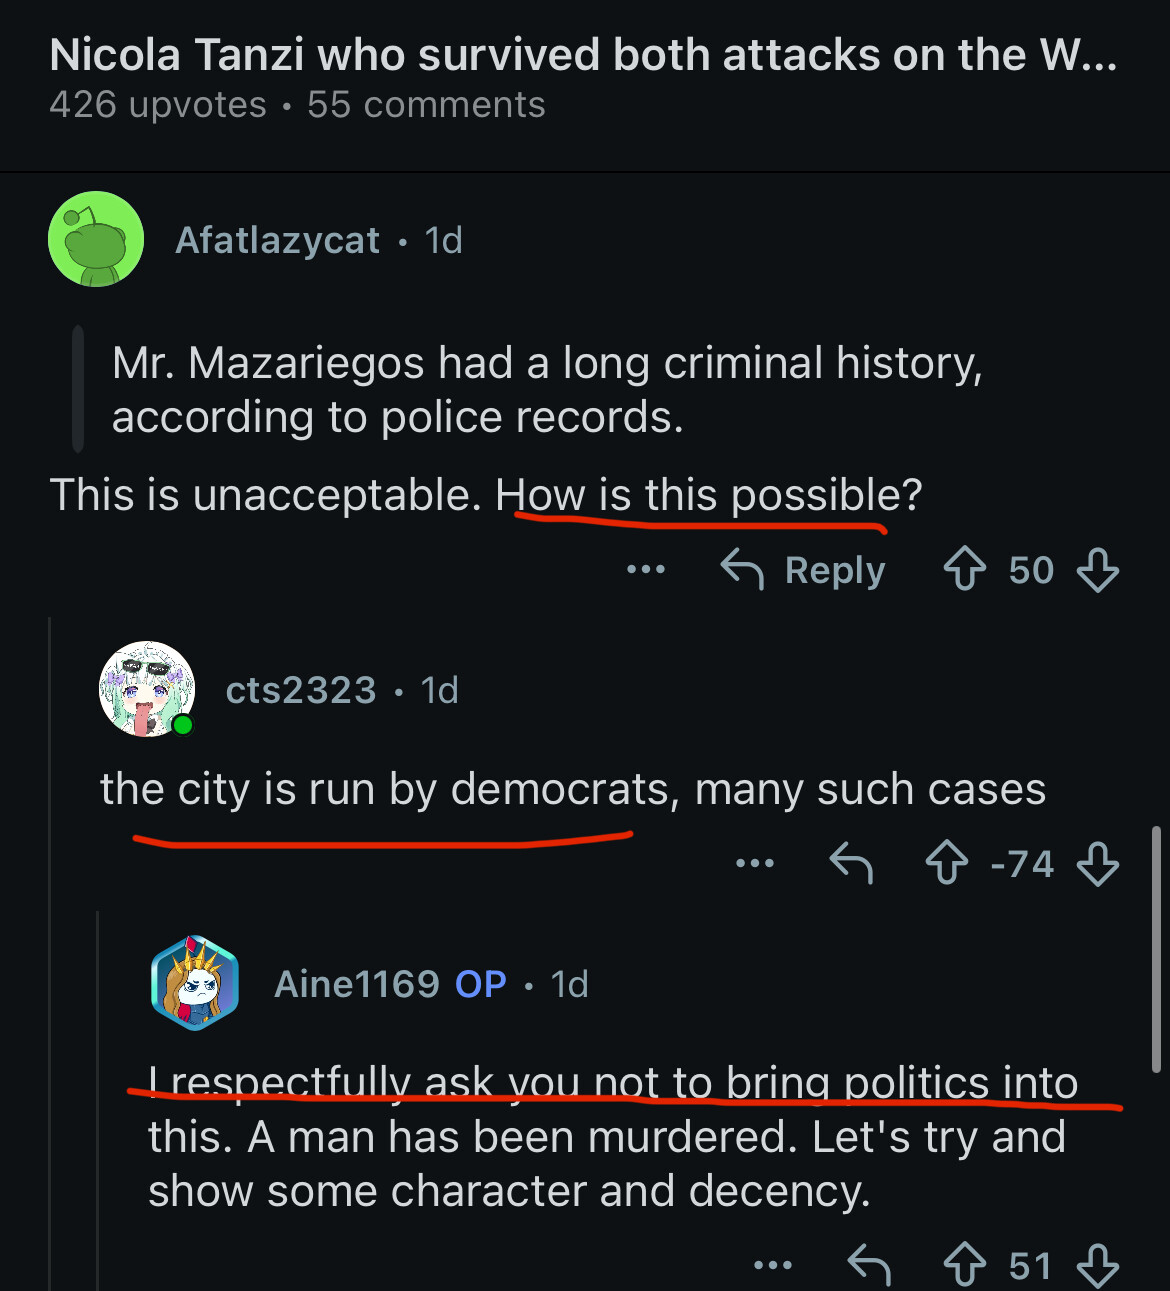Open Afatlazycat's user profile
Screen dimensions: 1170x1291
click(x=277, y=240)
